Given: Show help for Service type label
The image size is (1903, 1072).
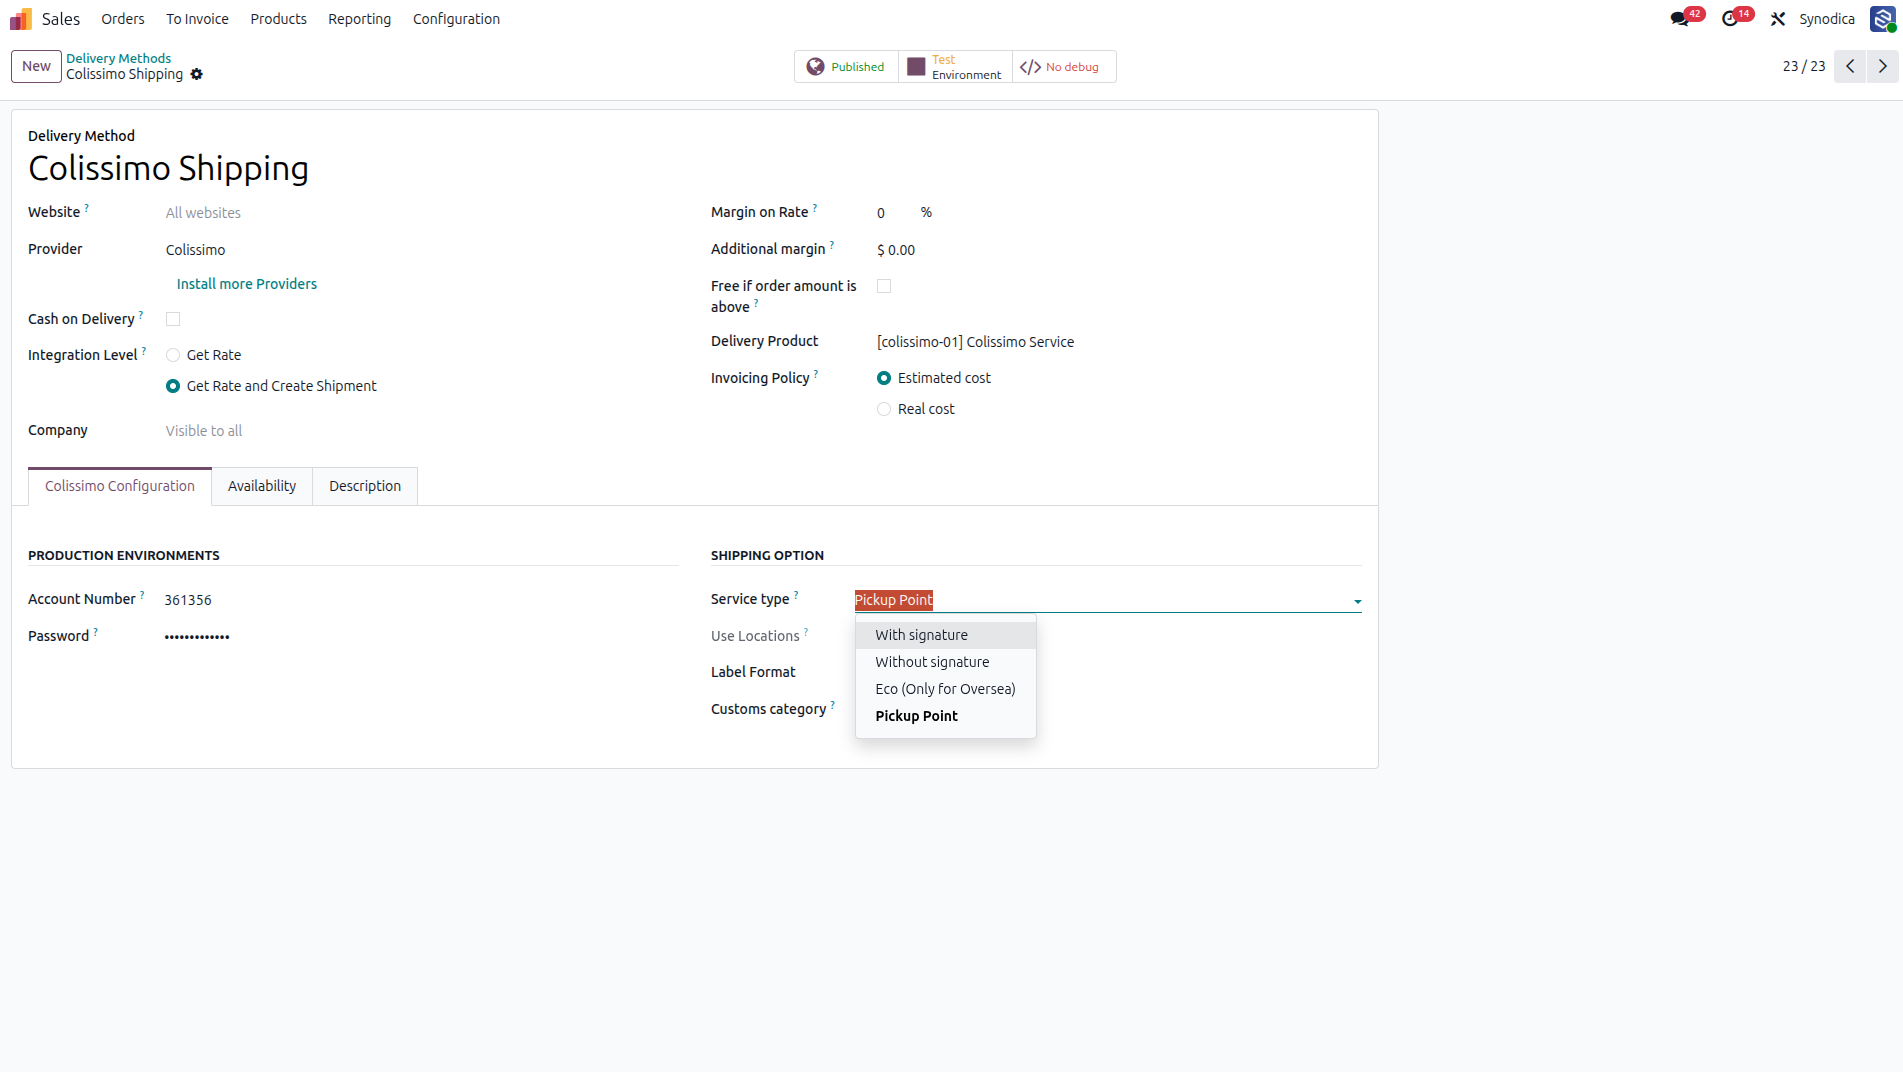Looking at the screenshot, I should (796, 595).
